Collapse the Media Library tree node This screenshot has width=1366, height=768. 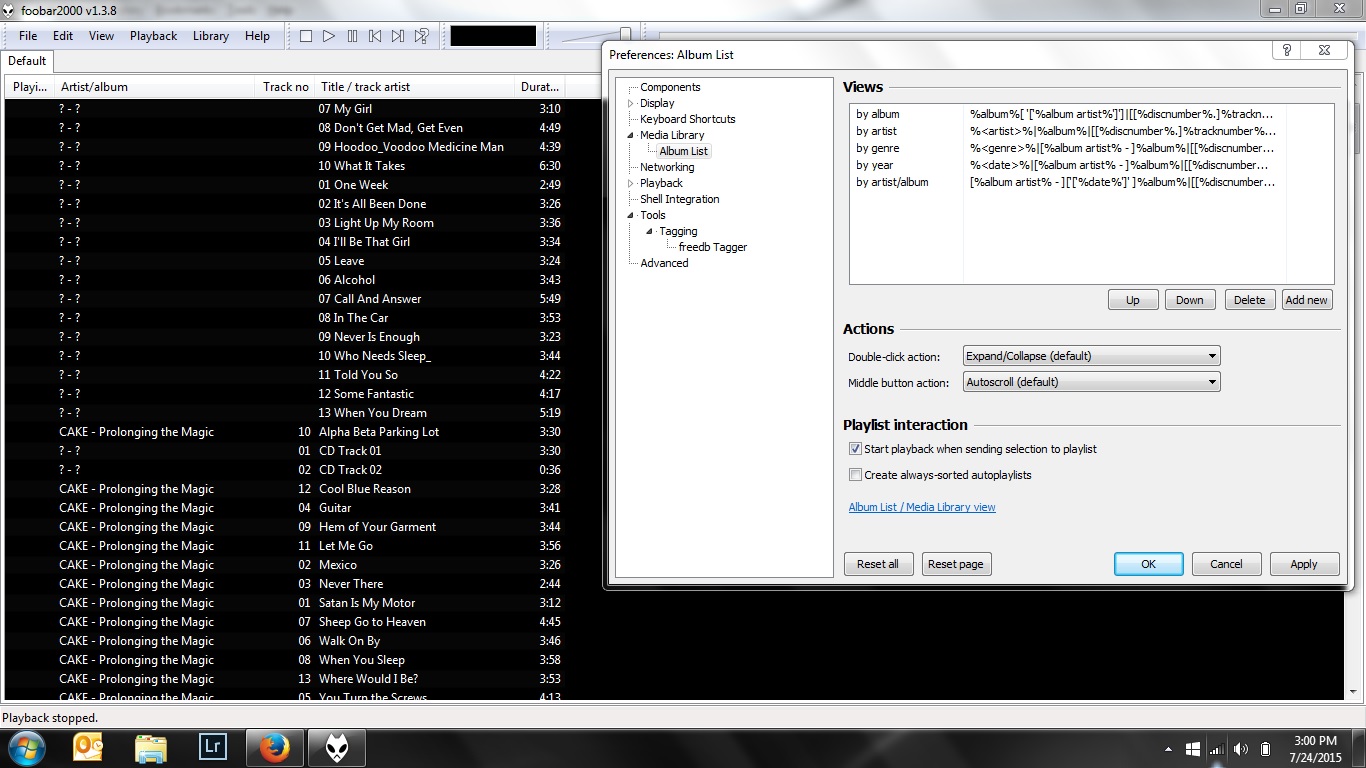630,135
